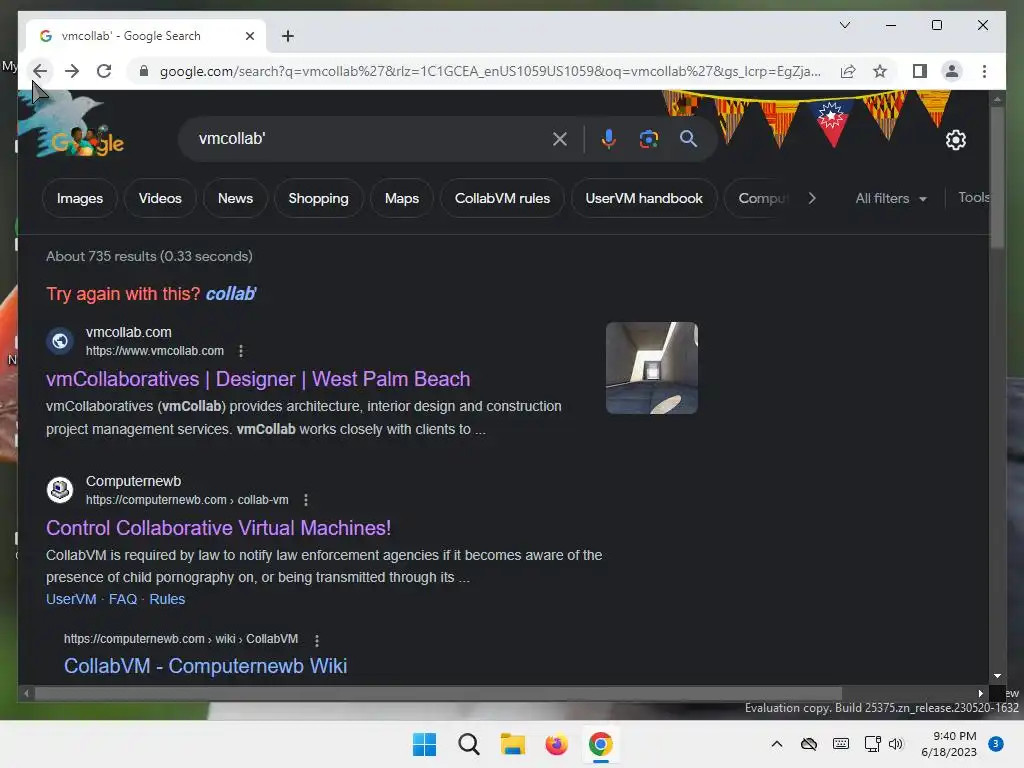Try again with the collab' suggestion
This screenshot has height=768, width=1024.
click(x=231, y=294)
